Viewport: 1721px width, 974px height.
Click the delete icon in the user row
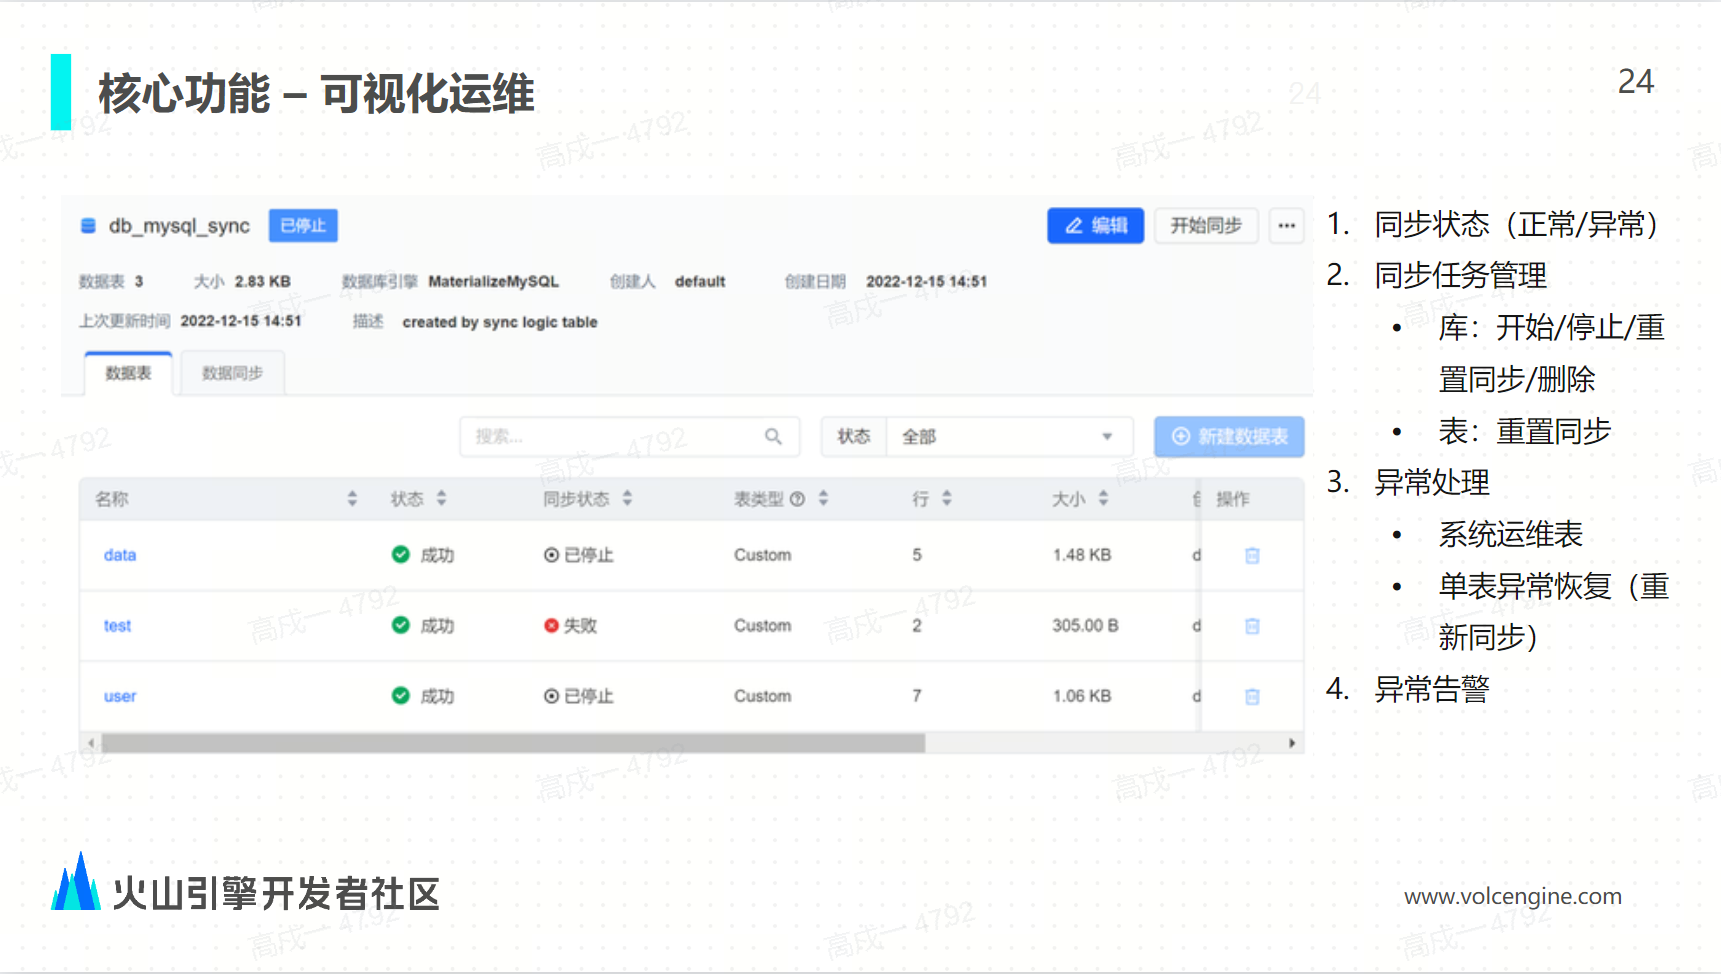point(1251,697)
